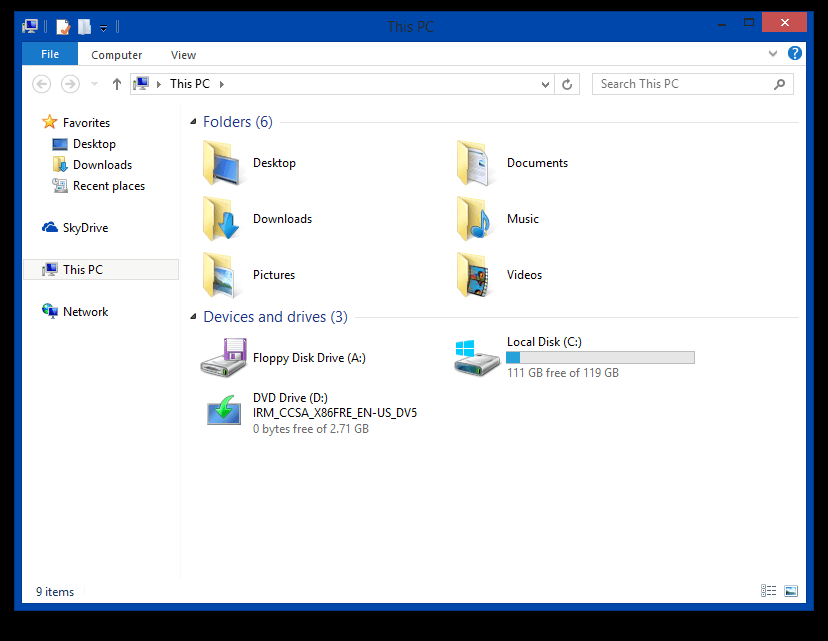Select Network in the navigation pane
Viewport: 828px width, 641px height.
[84, 311]
